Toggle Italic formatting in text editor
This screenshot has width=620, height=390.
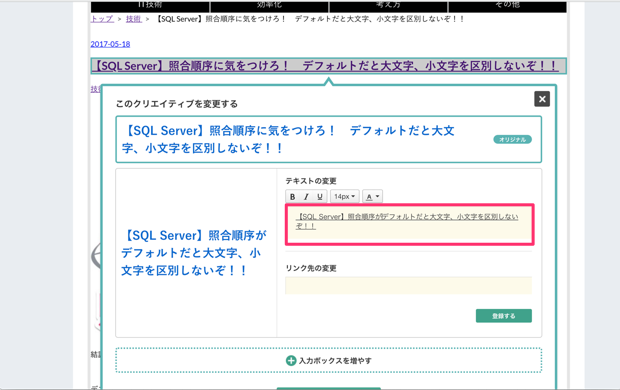[306, 197]
